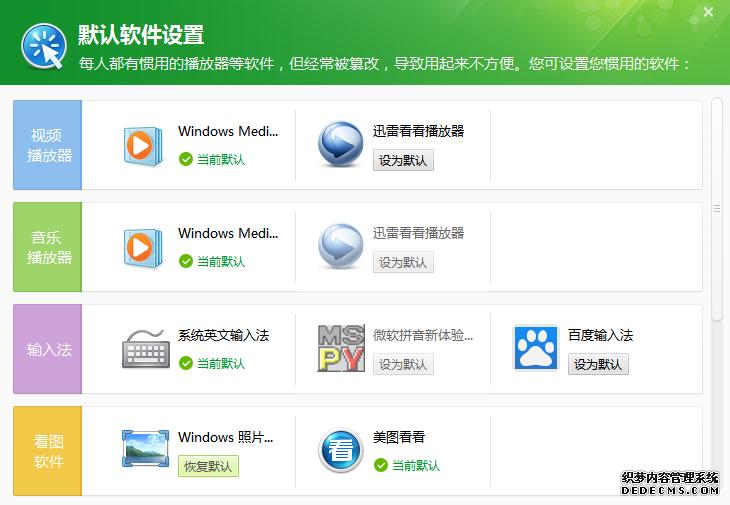Click 恢复默认 under Windows photo viewer
The image size is (730, 505).
tap(208, 466)
